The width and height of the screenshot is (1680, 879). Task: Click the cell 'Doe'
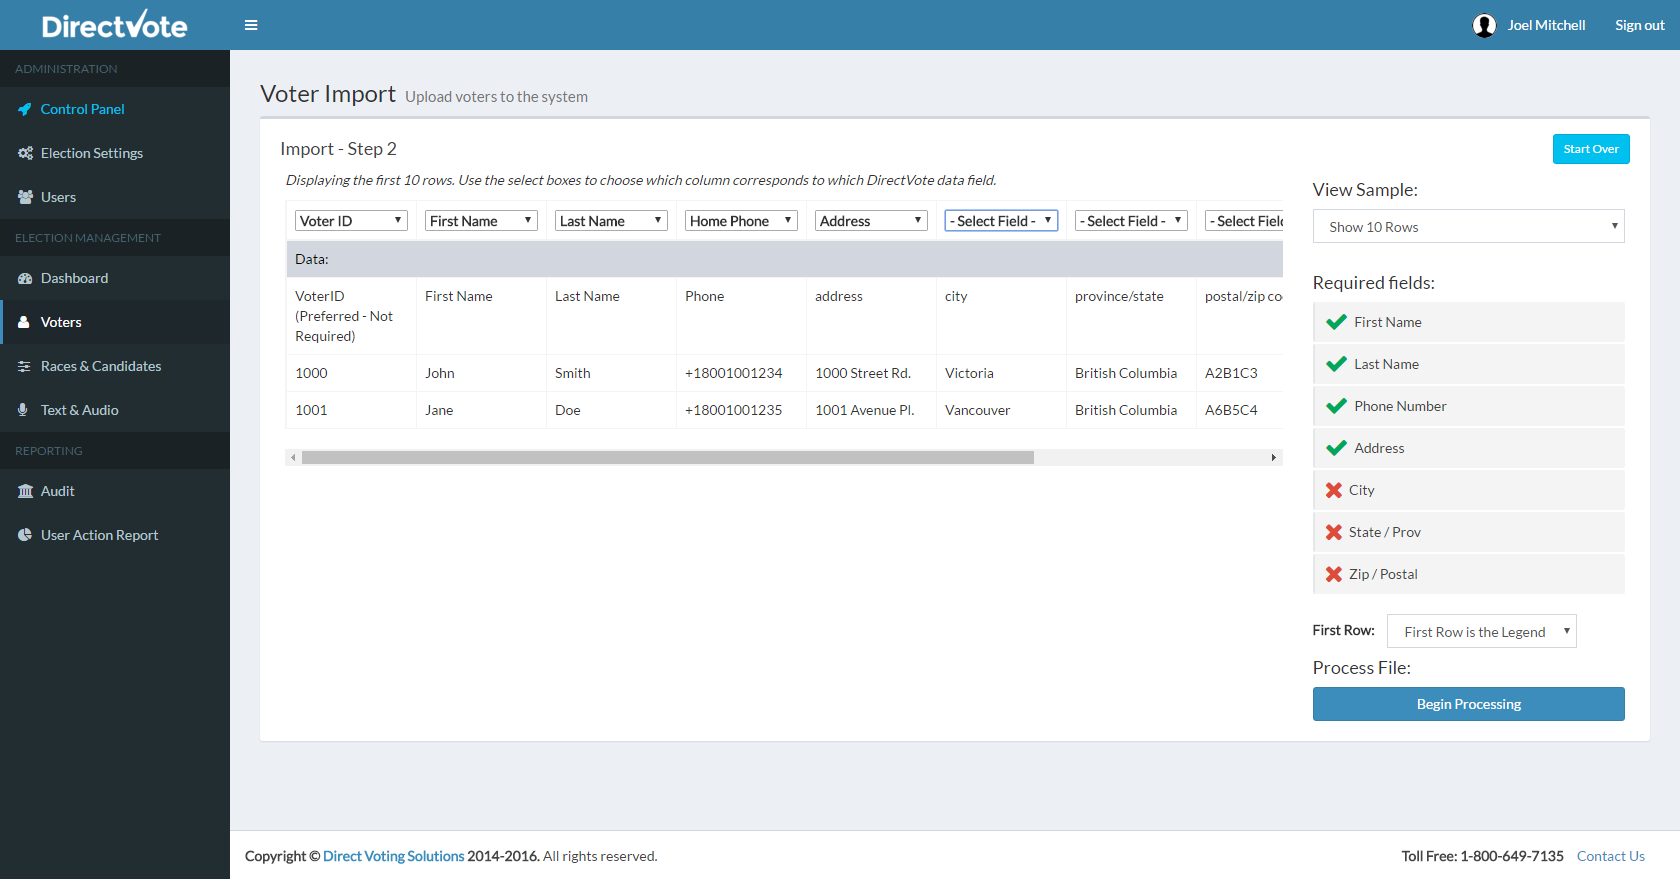[x=611, y=410]
